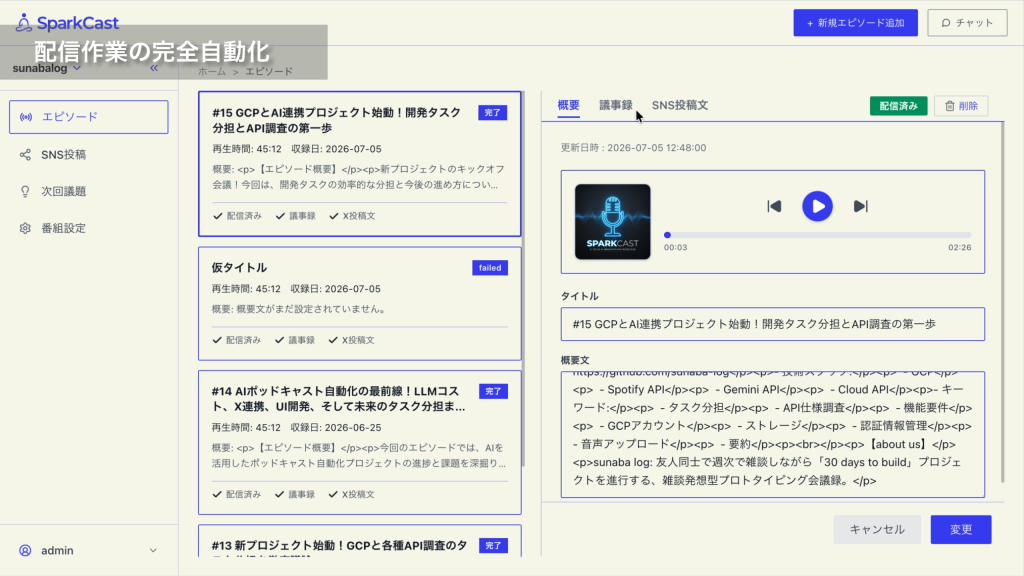Click the タイトル input field
Screen dimensions: 1024x576
pos(773,324)
